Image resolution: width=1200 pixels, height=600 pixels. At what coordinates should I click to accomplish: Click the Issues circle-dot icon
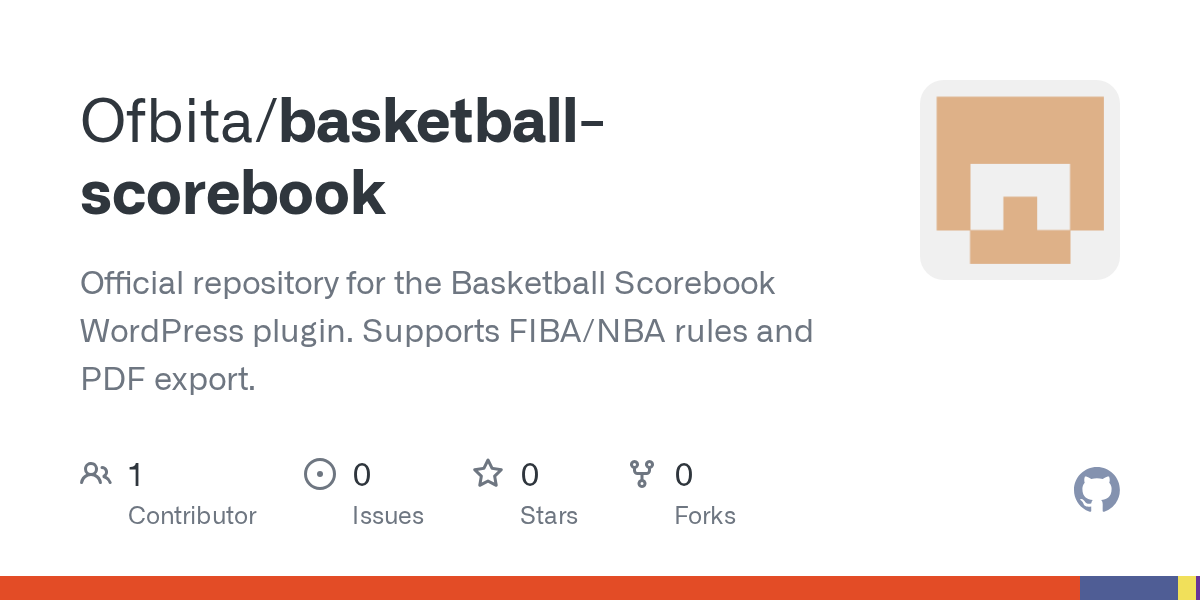coord(319,474)
